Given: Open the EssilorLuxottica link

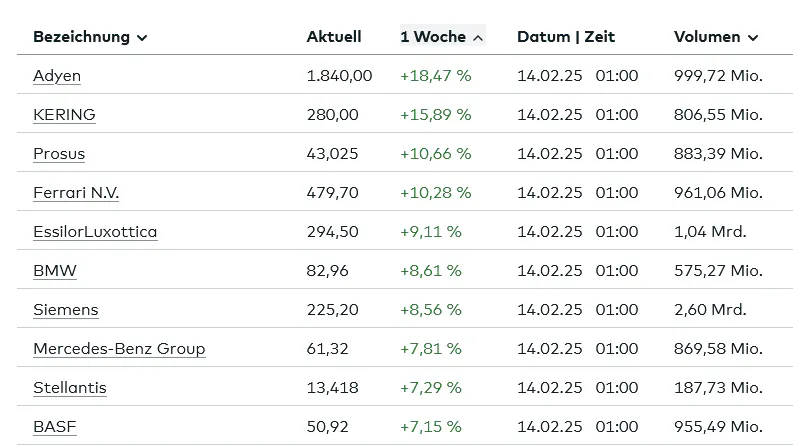Looking at the screenshot, I should point(95,232).
